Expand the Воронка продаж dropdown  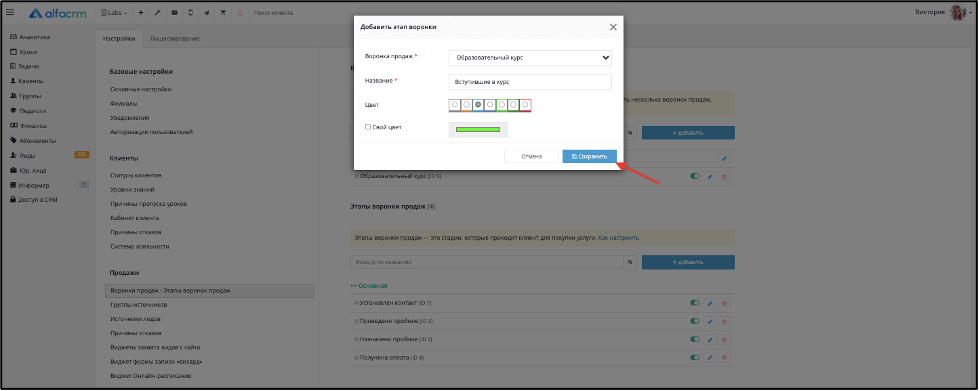[530, 57]
